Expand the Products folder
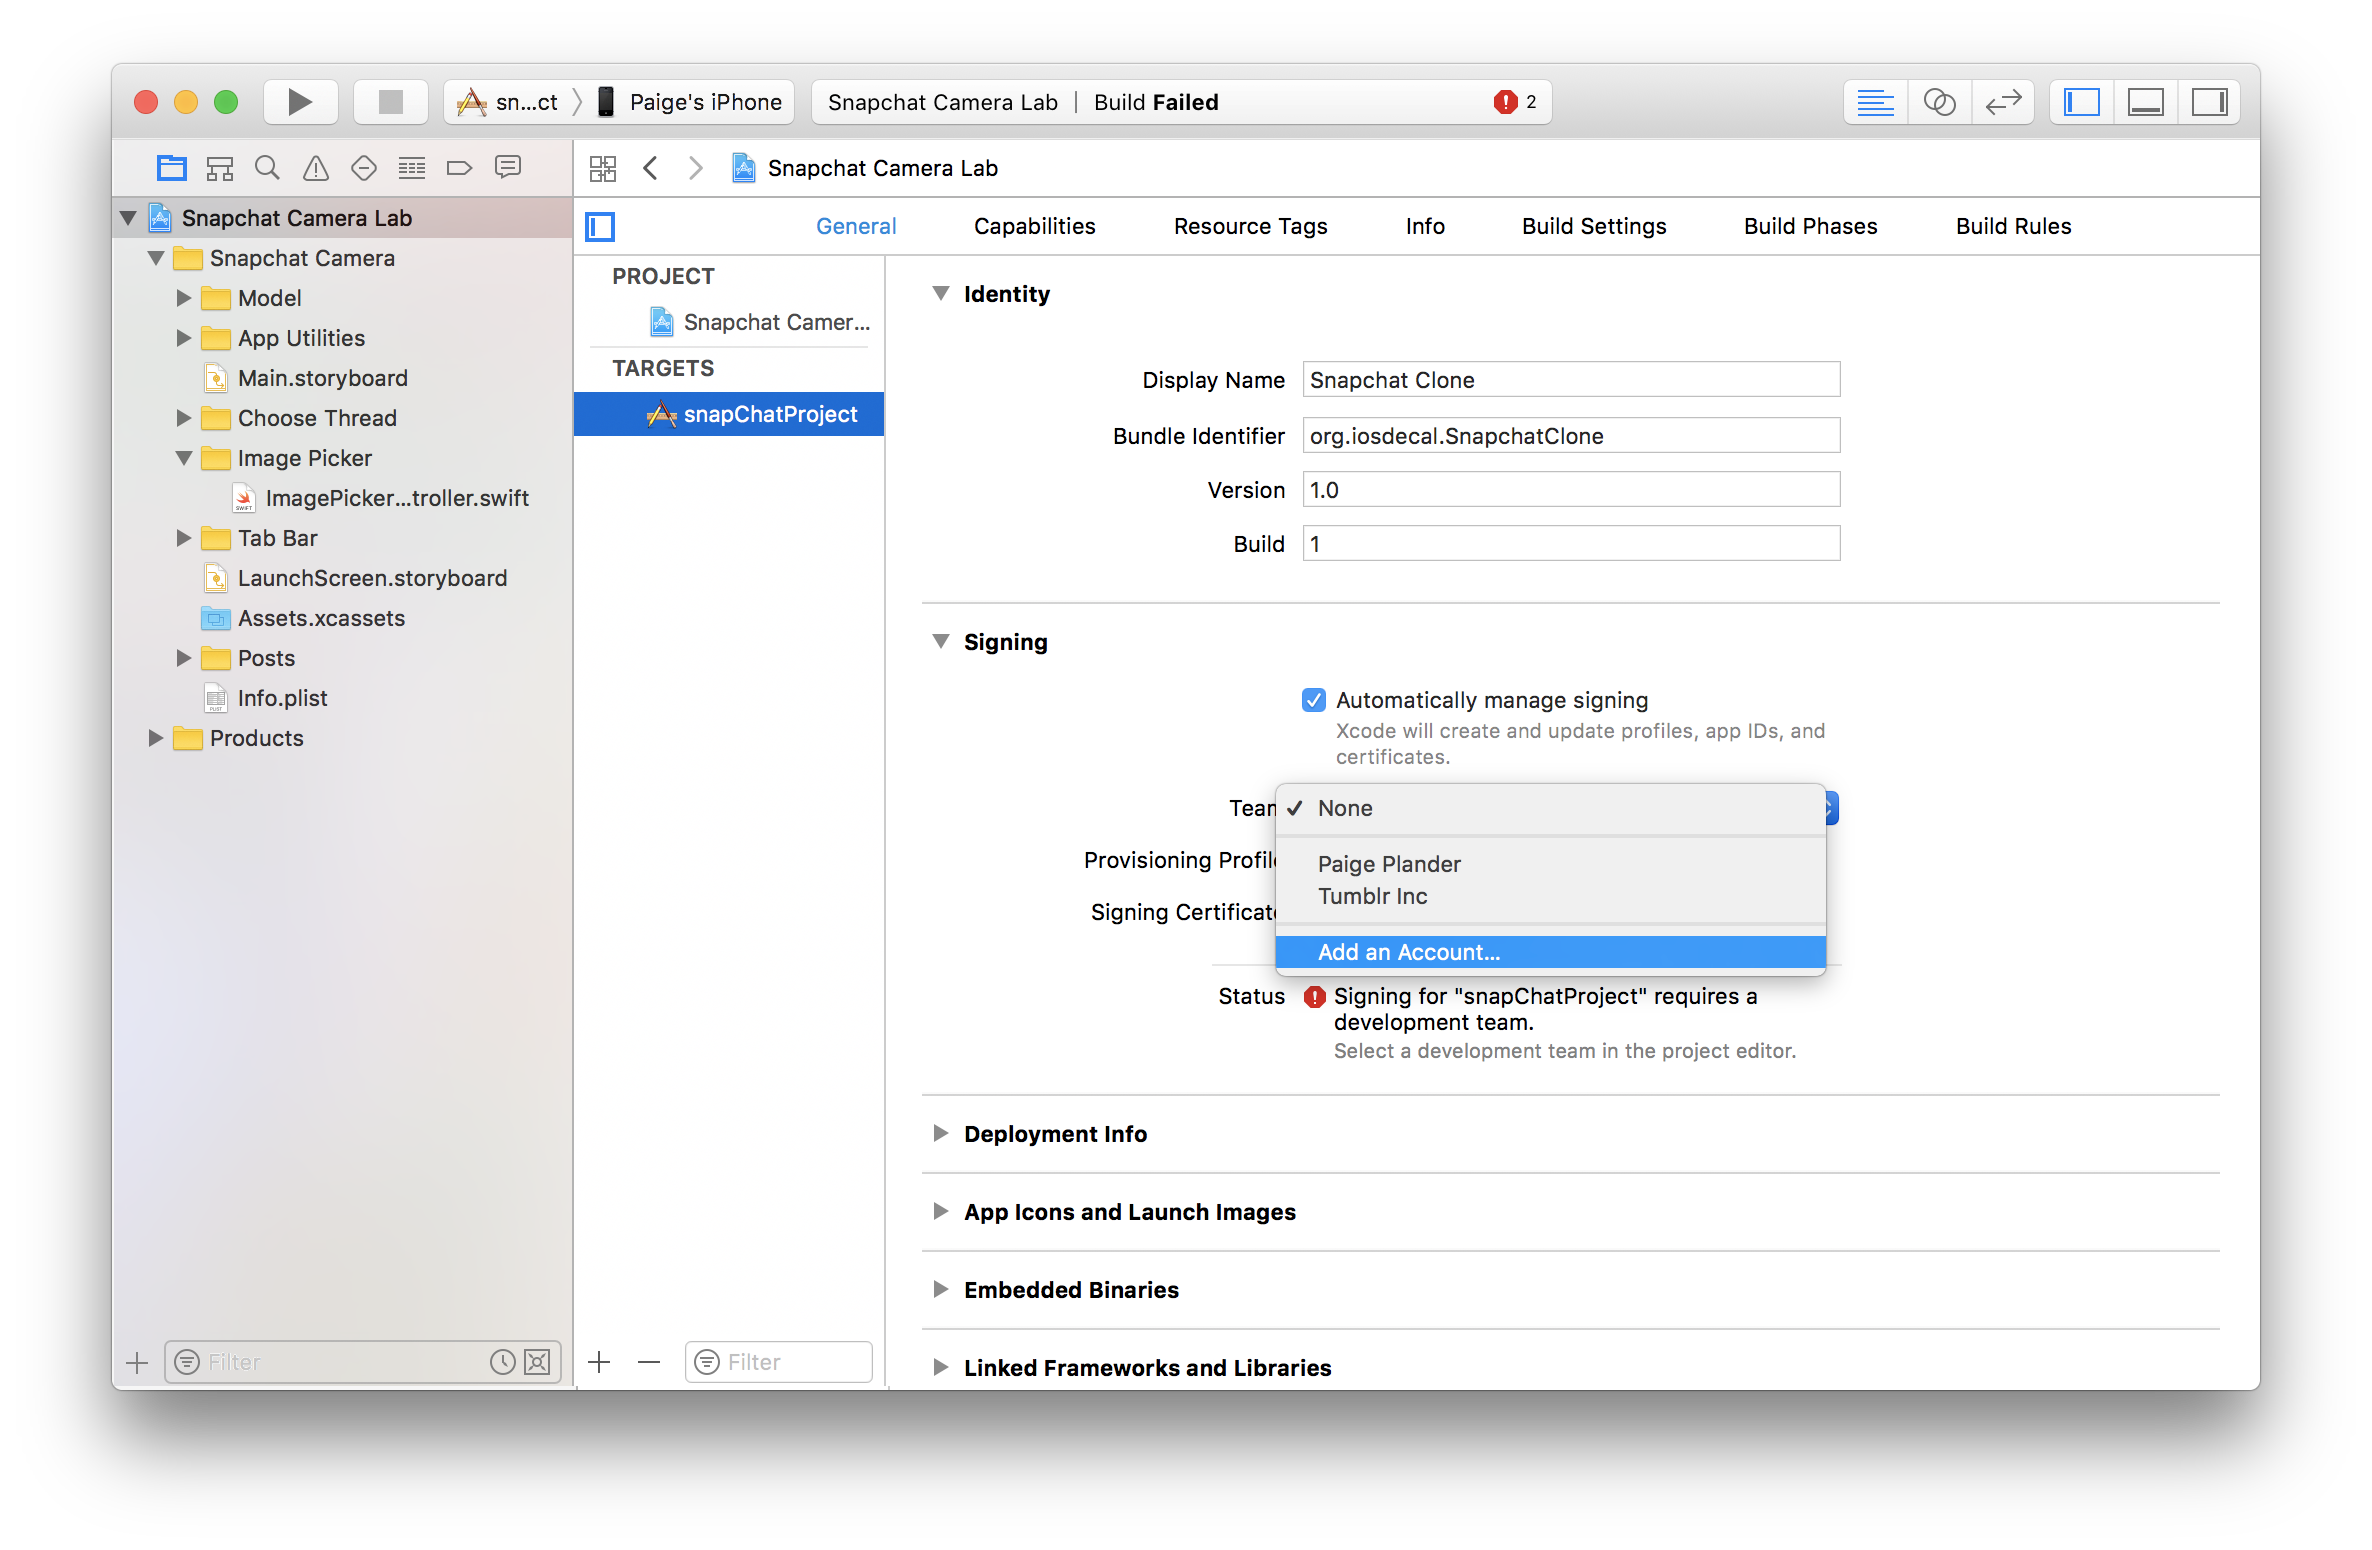Viewport: 2372px width, 1550px height. tap(156, 738)
